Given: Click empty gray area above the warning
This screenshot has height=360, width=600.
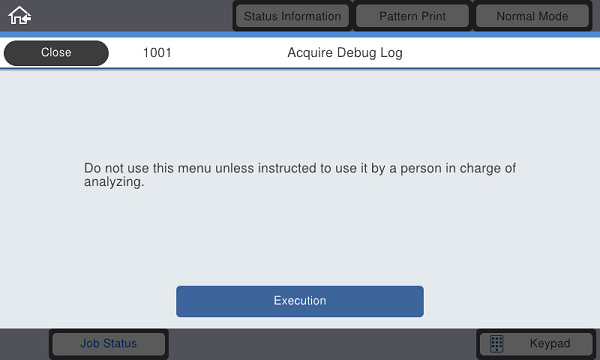Looking at the screenshot, I should (300, 115).
